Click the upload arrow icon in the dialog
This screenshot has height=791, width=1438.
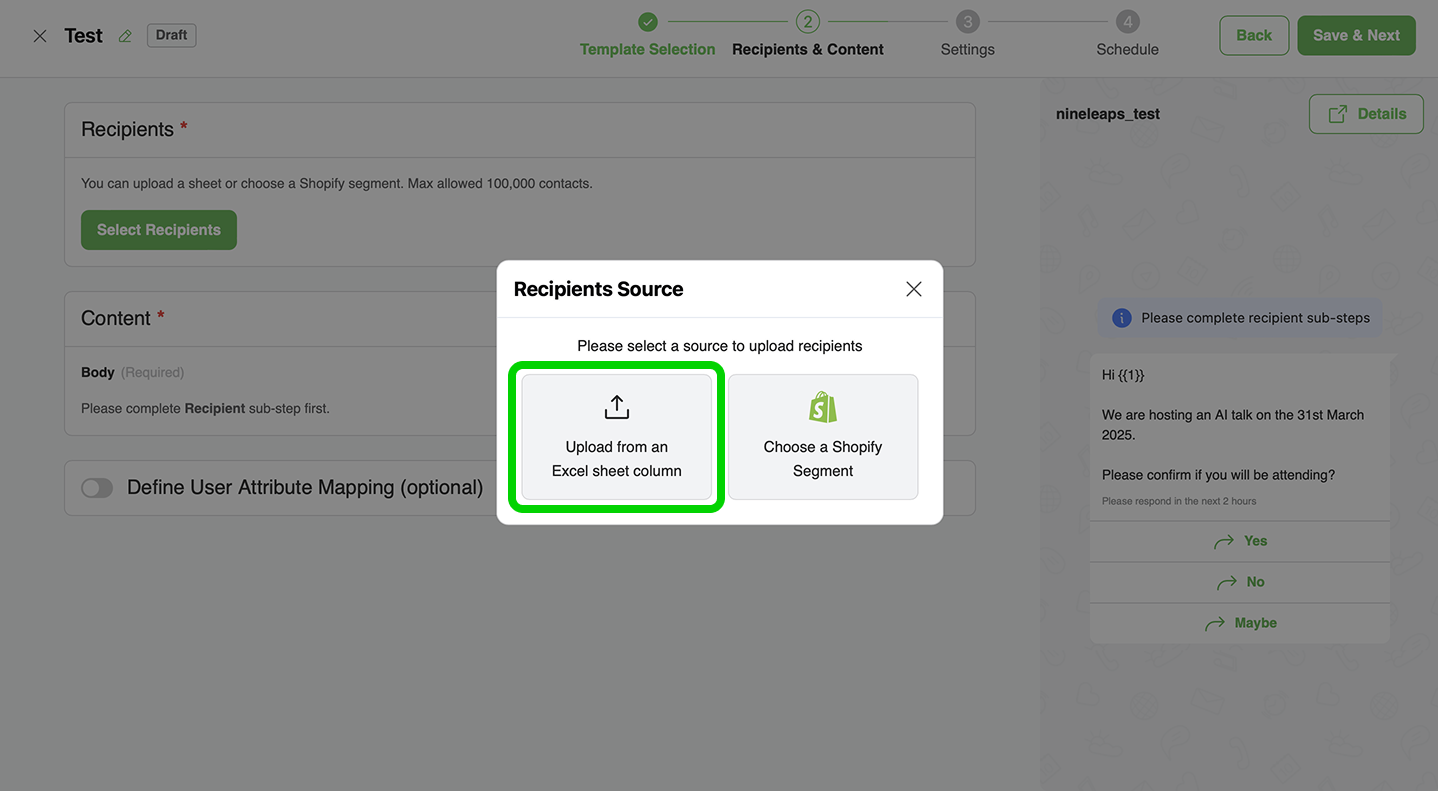[x=616, y=407]
